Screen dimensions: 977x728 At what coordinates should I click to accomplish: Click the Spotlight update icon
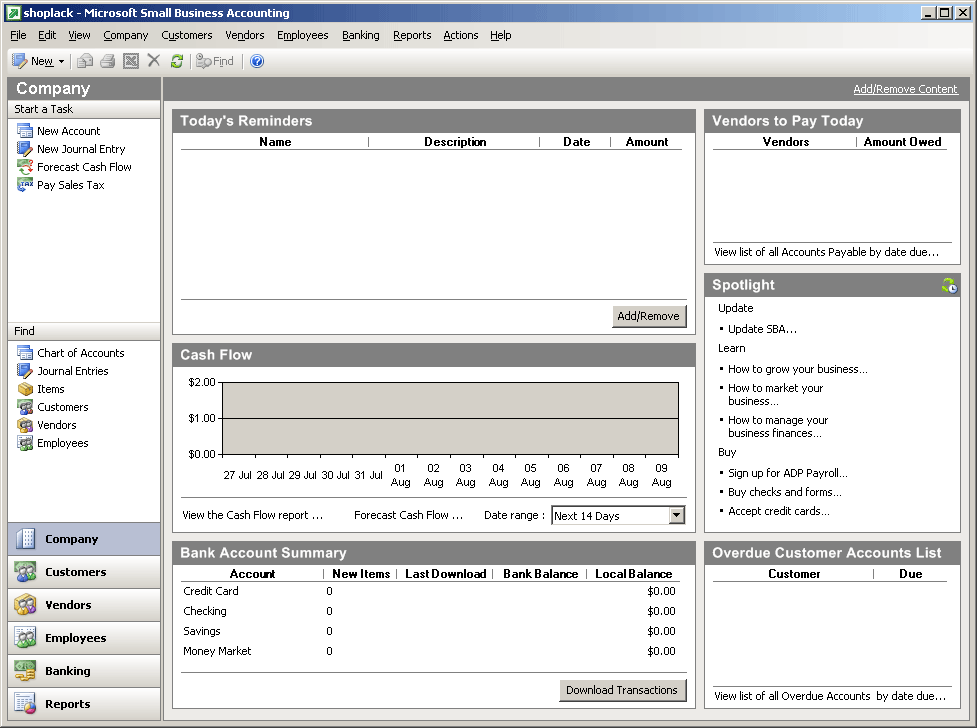pyautogui.click(x=949, y=285)
